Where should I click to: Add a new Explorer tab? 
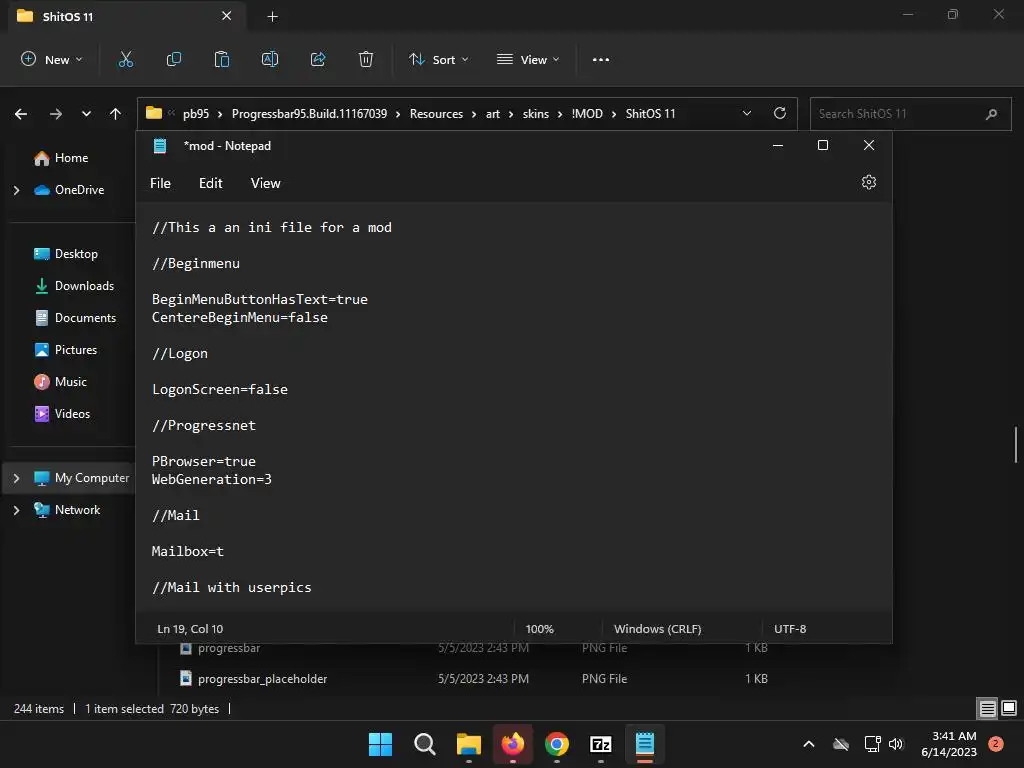[273, 16]
